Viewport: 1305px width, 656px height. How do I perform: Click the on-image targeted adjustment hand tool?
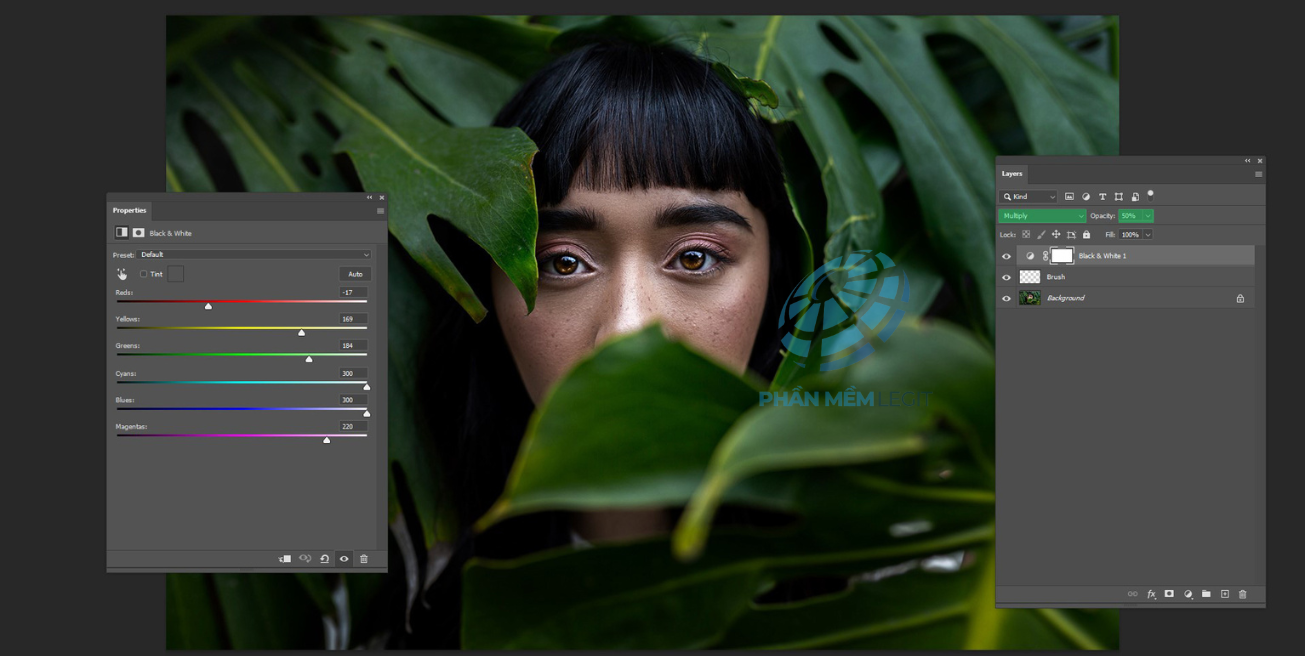click(122, 274)
